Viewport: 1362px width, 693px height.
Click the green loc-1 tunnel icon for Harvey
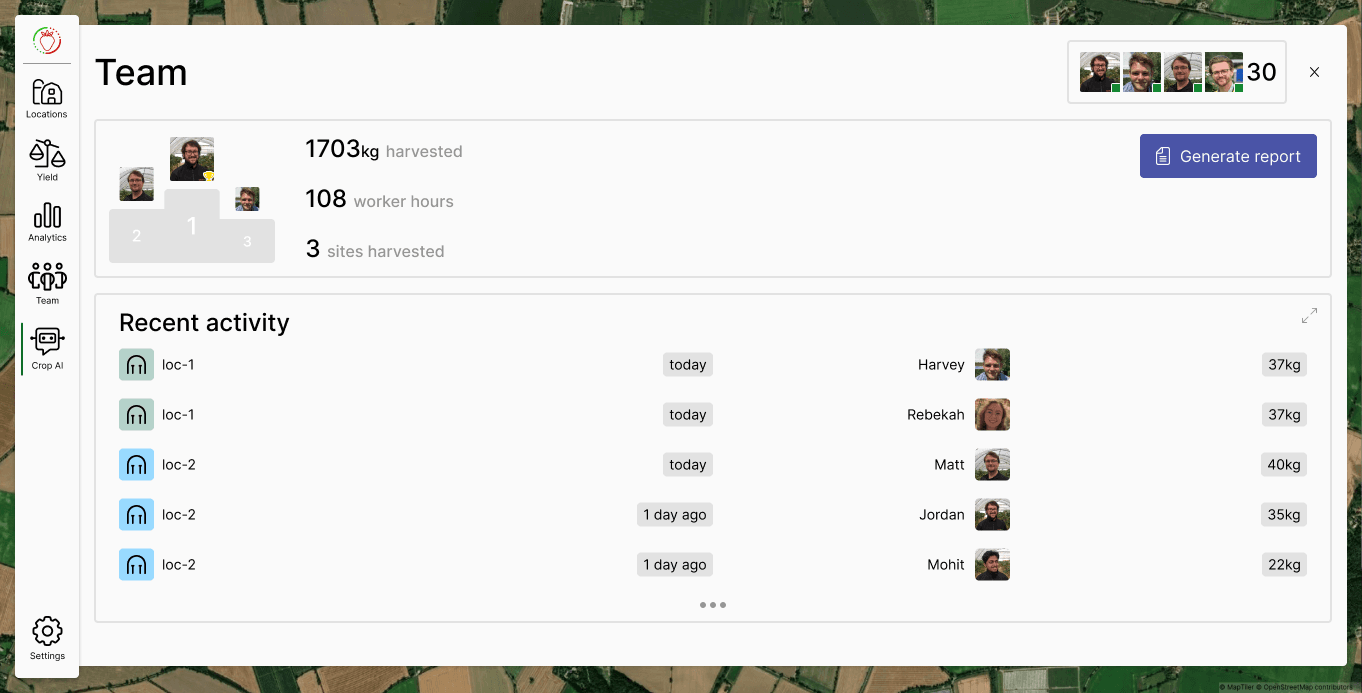pos(136,365)
